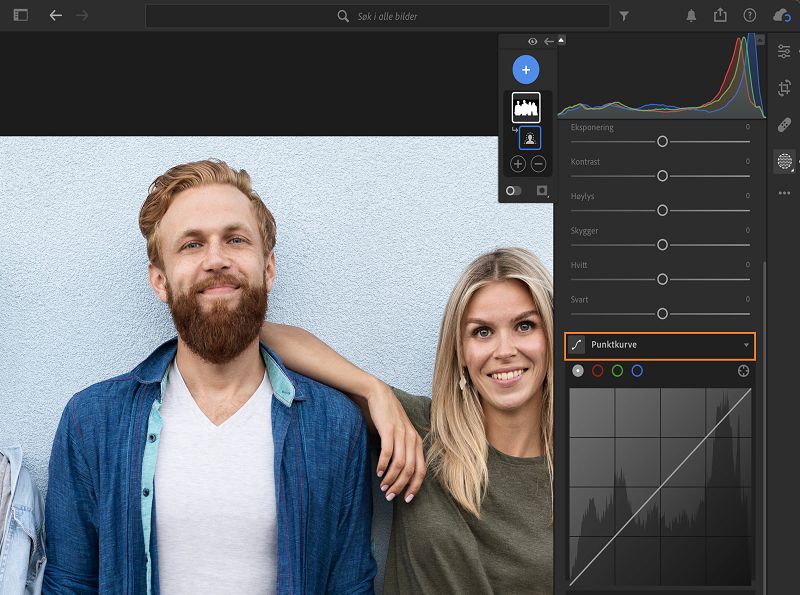Open notifications bell
This screenshot has width=800, height=595.
coord(691,15)
